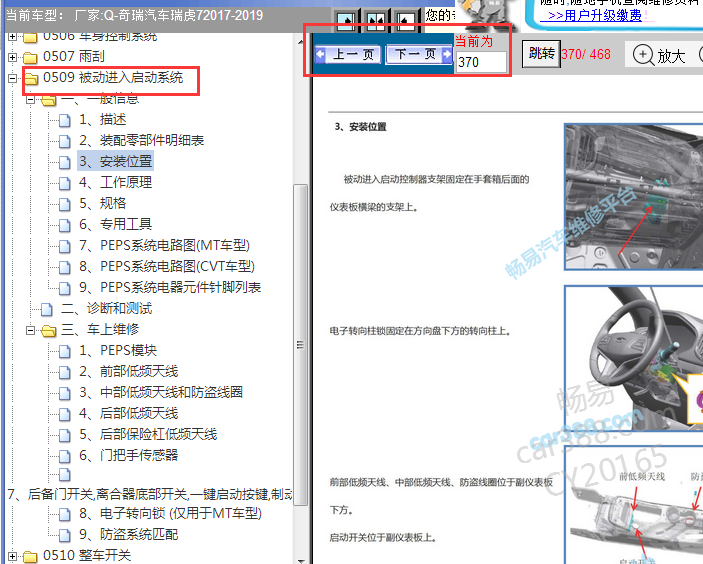Zoom in with the 放大 magnifier
Image resolution: width=703 pixels, height=564 pixels.
click(x=659, y=56)
